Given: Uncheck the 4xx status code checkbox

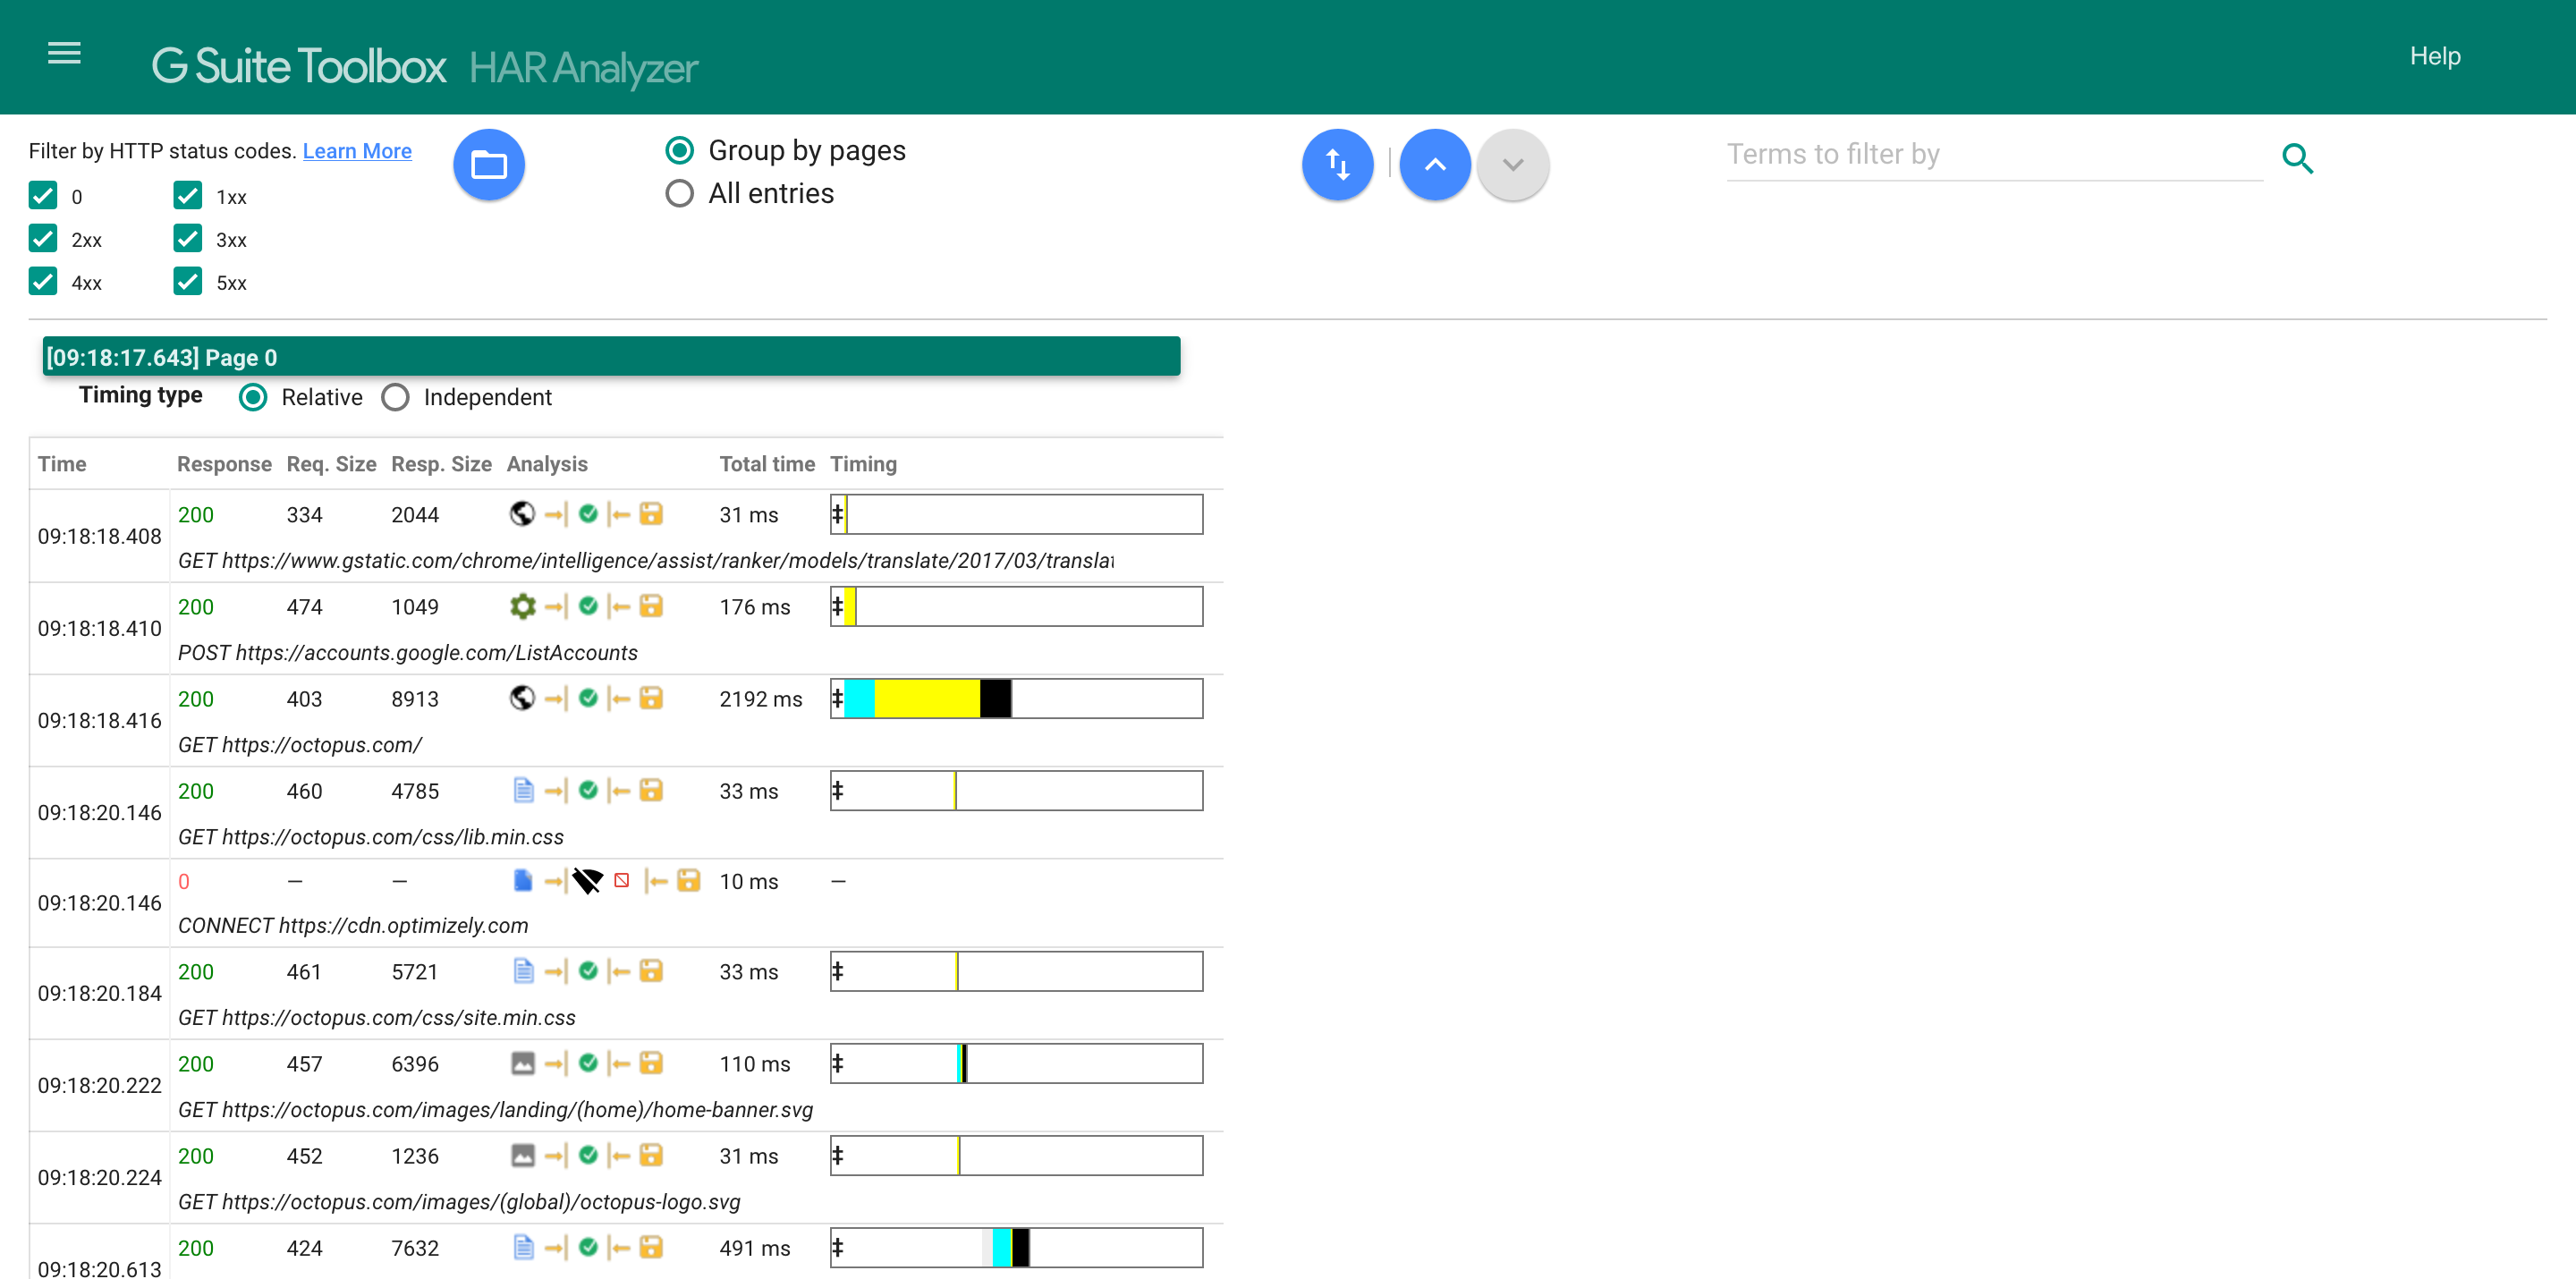Looking at the screenshot, I should point(43,282).
